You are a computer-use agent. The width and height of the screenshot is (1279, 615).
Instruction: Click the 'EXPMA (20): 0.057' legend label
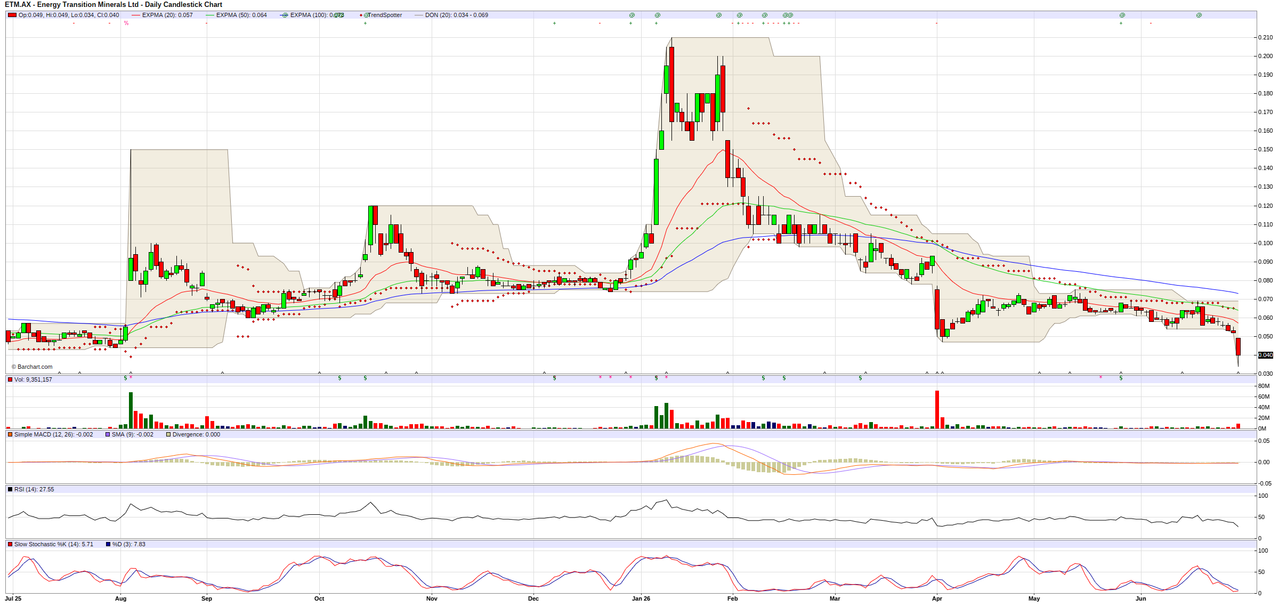click(x=167, y=15)
